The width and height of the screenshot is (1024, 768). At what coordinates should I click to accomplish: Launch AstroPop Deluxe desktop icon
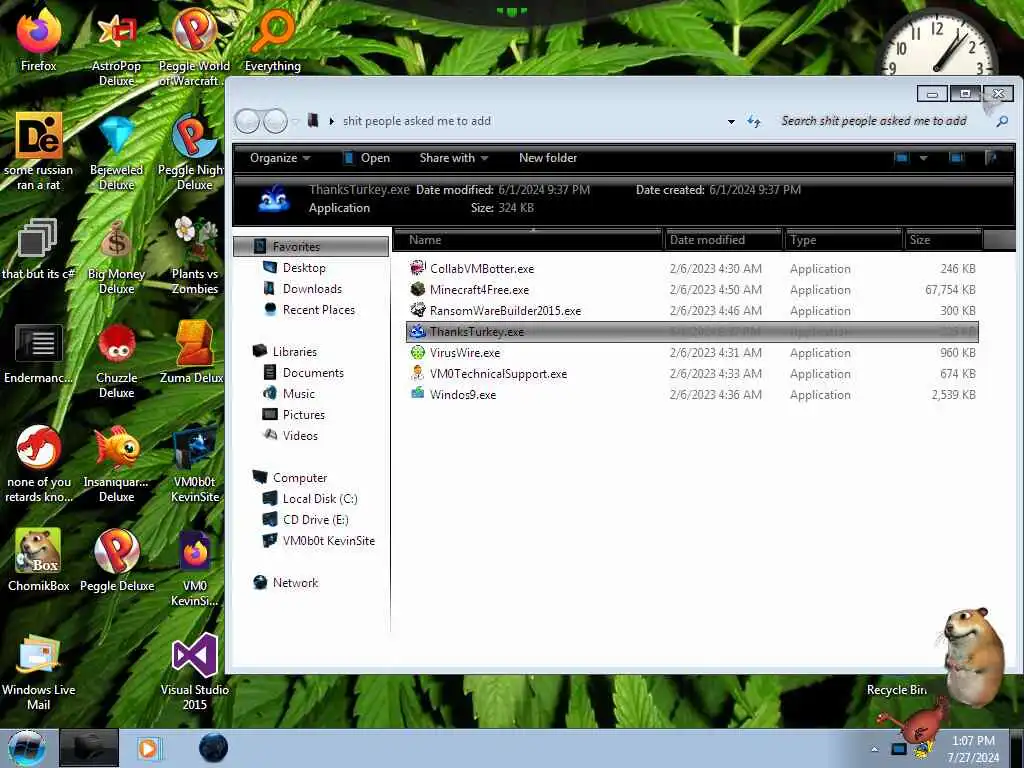[x=116, y=48]
